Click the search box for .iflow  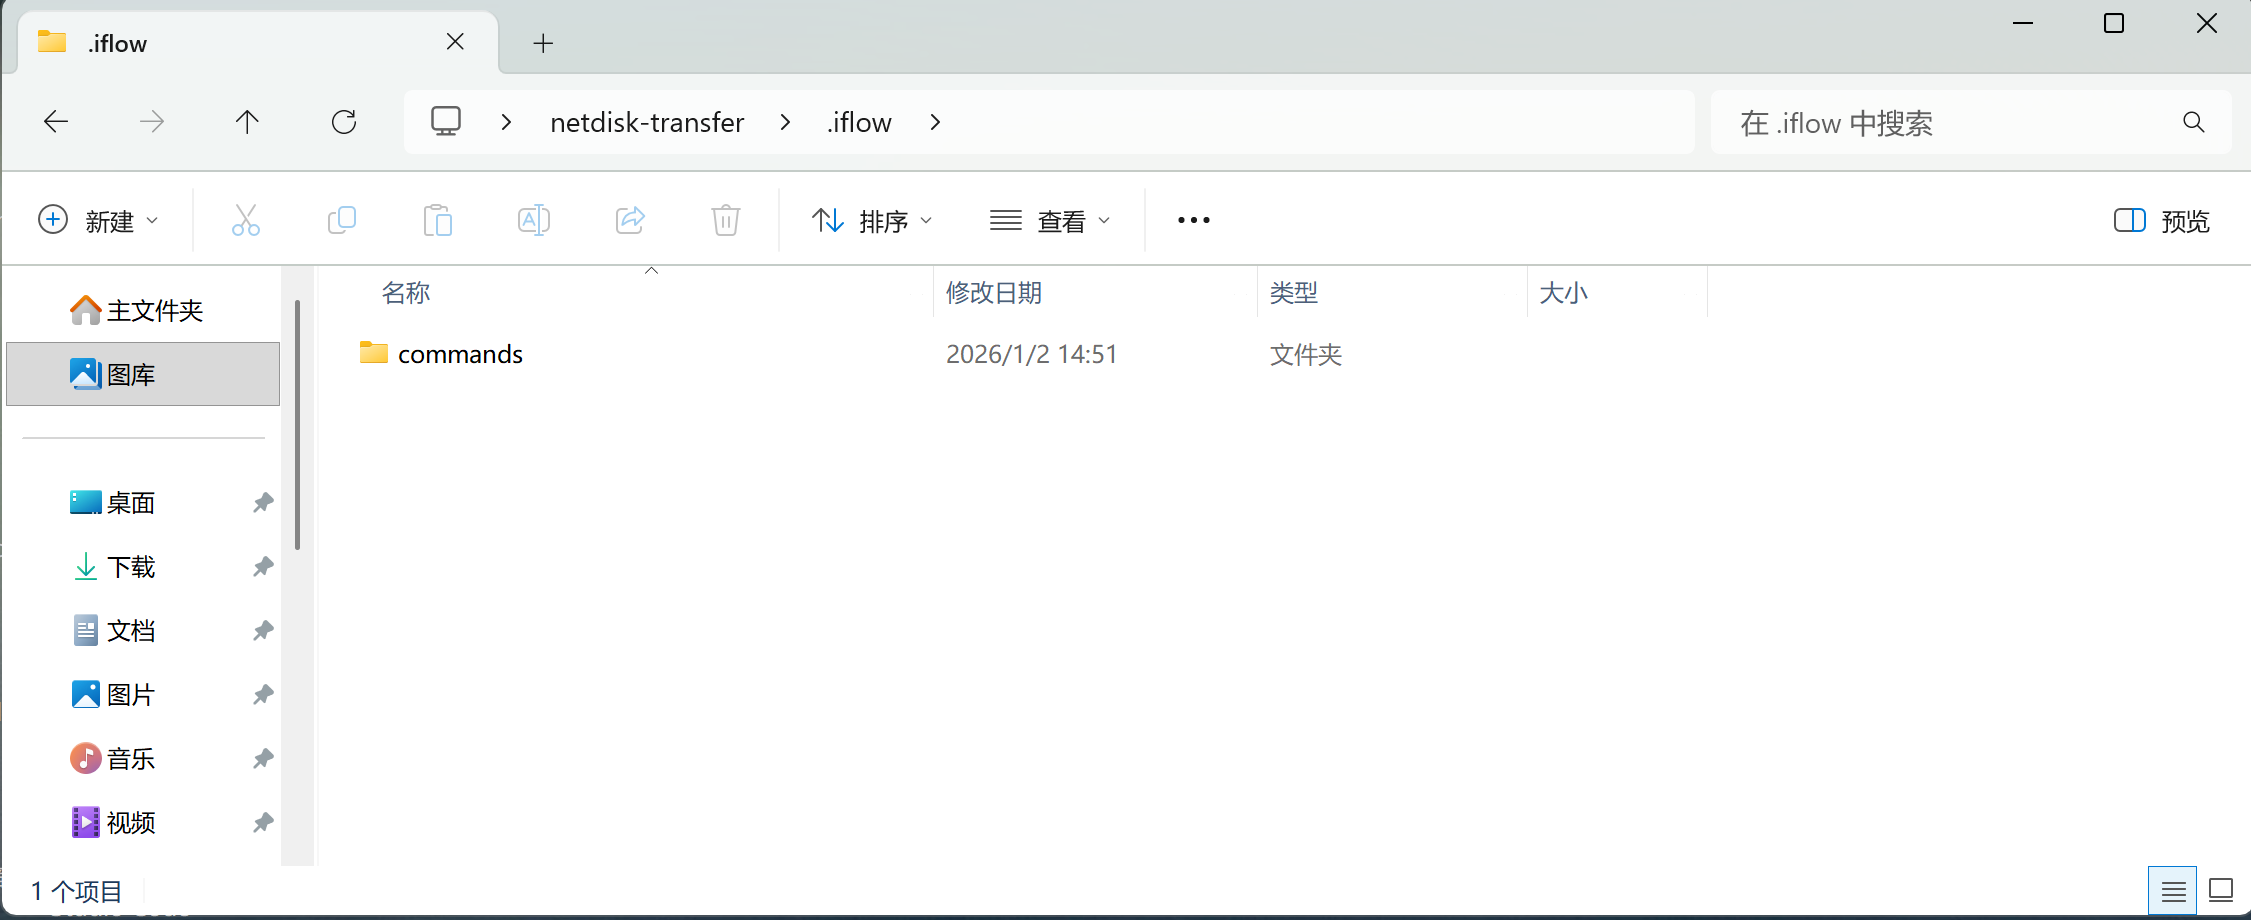point(1950,122)
